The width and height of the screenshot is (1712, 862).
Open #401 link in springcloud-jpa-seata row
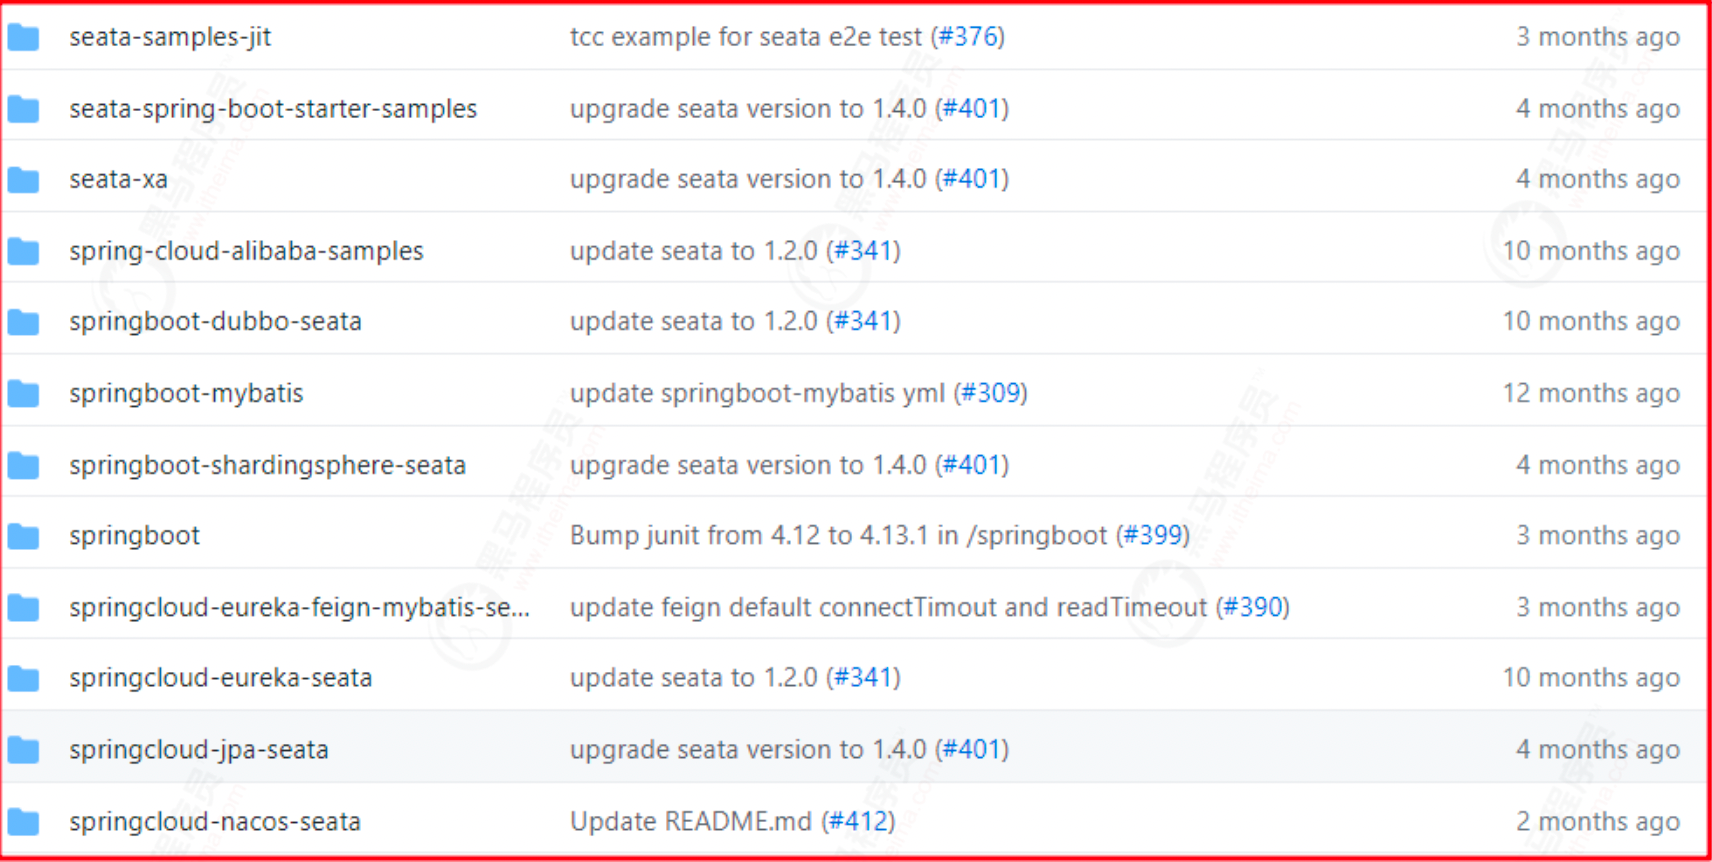click(971, 750)
